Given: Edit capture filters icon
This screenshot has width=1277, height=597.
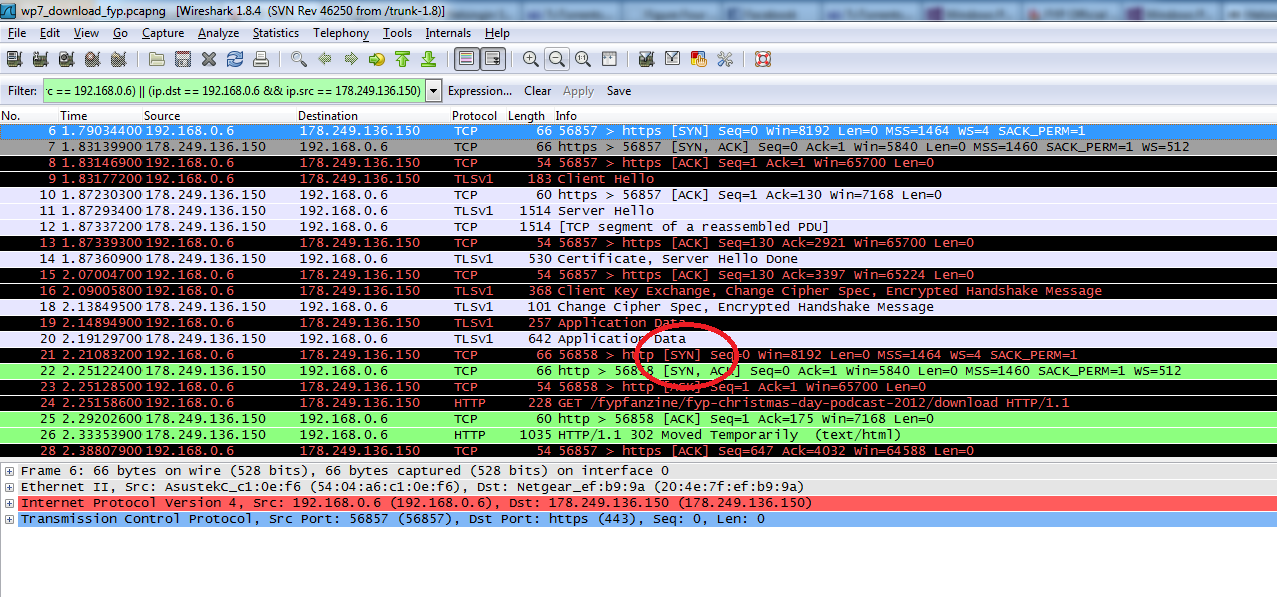Looking at the screenshot, I should [647, 59].
